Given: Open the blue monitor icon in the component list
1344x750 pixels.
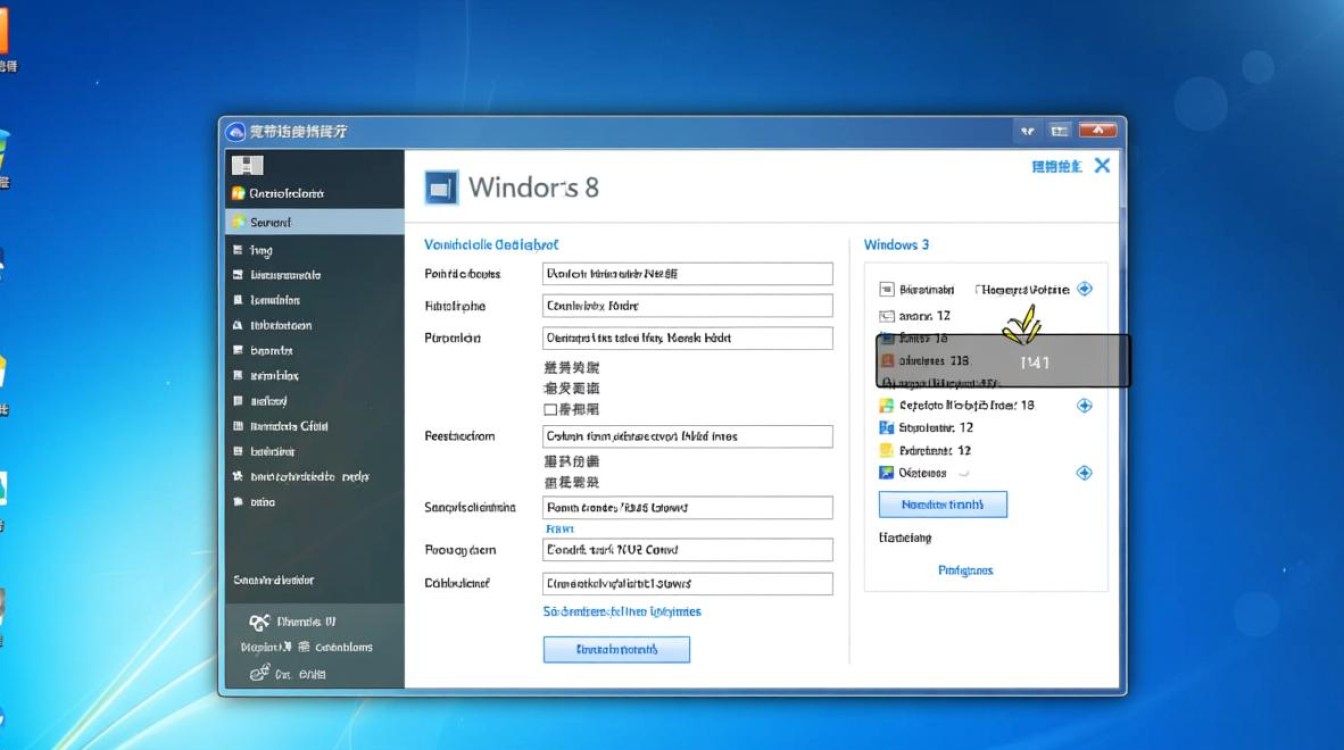Looking at the screenshot, I should (x=886, y=427).
